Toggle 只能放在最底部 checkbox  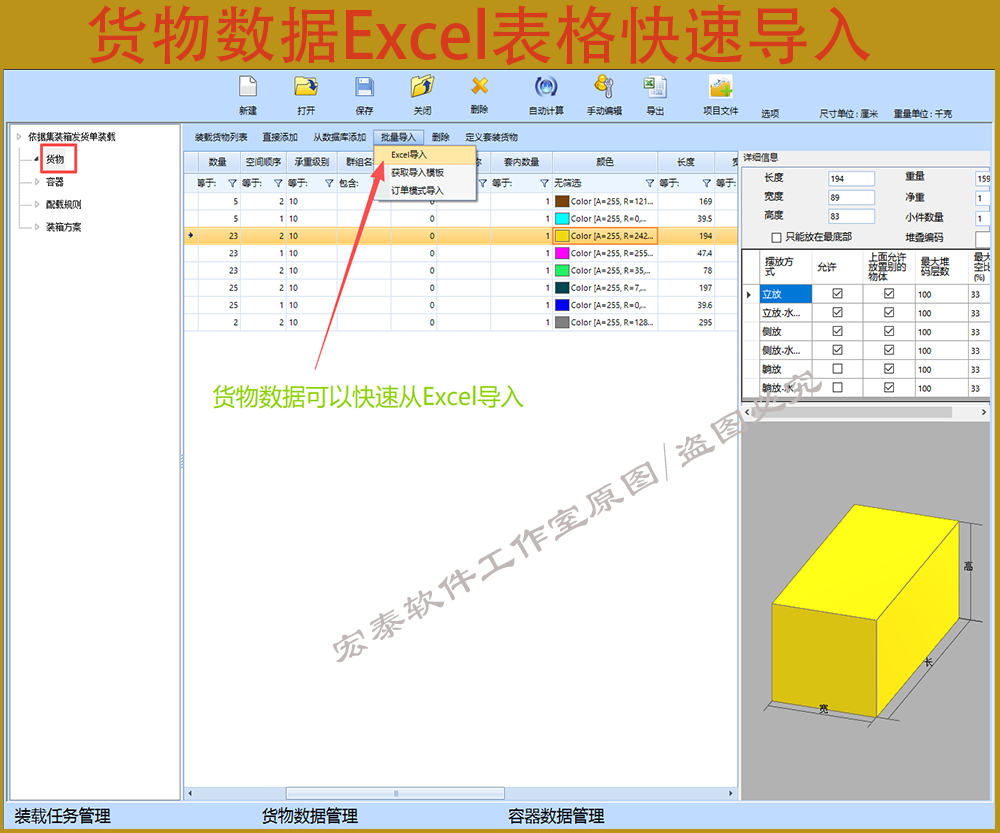(776, 237)
